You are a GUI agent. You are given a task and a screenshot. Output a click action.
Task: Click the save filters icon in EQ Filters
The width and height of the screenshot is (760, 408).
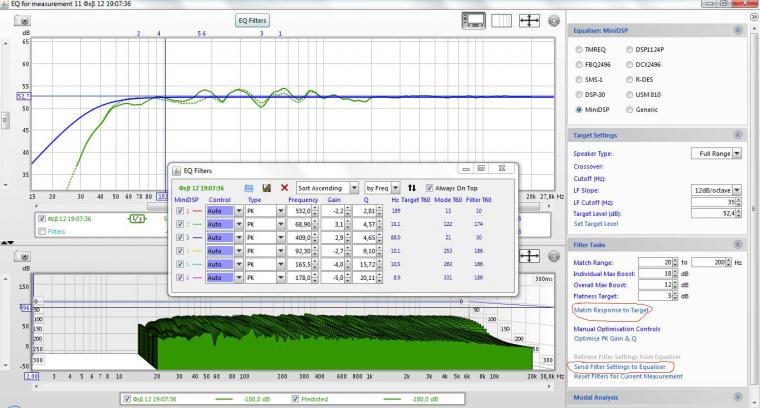point(267,187)
